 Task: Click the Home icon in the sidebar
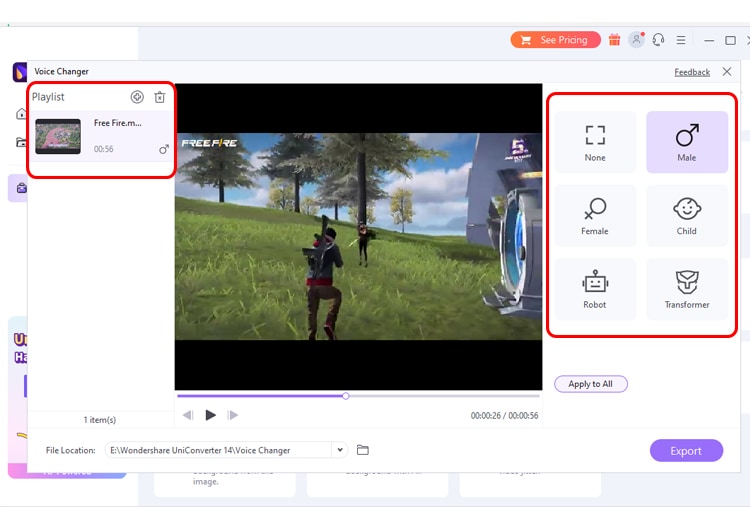(22, 114)
